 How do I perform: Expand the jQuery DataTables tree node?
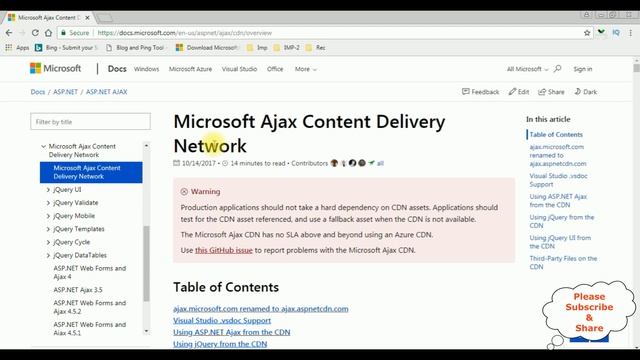click(x=48, y=255)
